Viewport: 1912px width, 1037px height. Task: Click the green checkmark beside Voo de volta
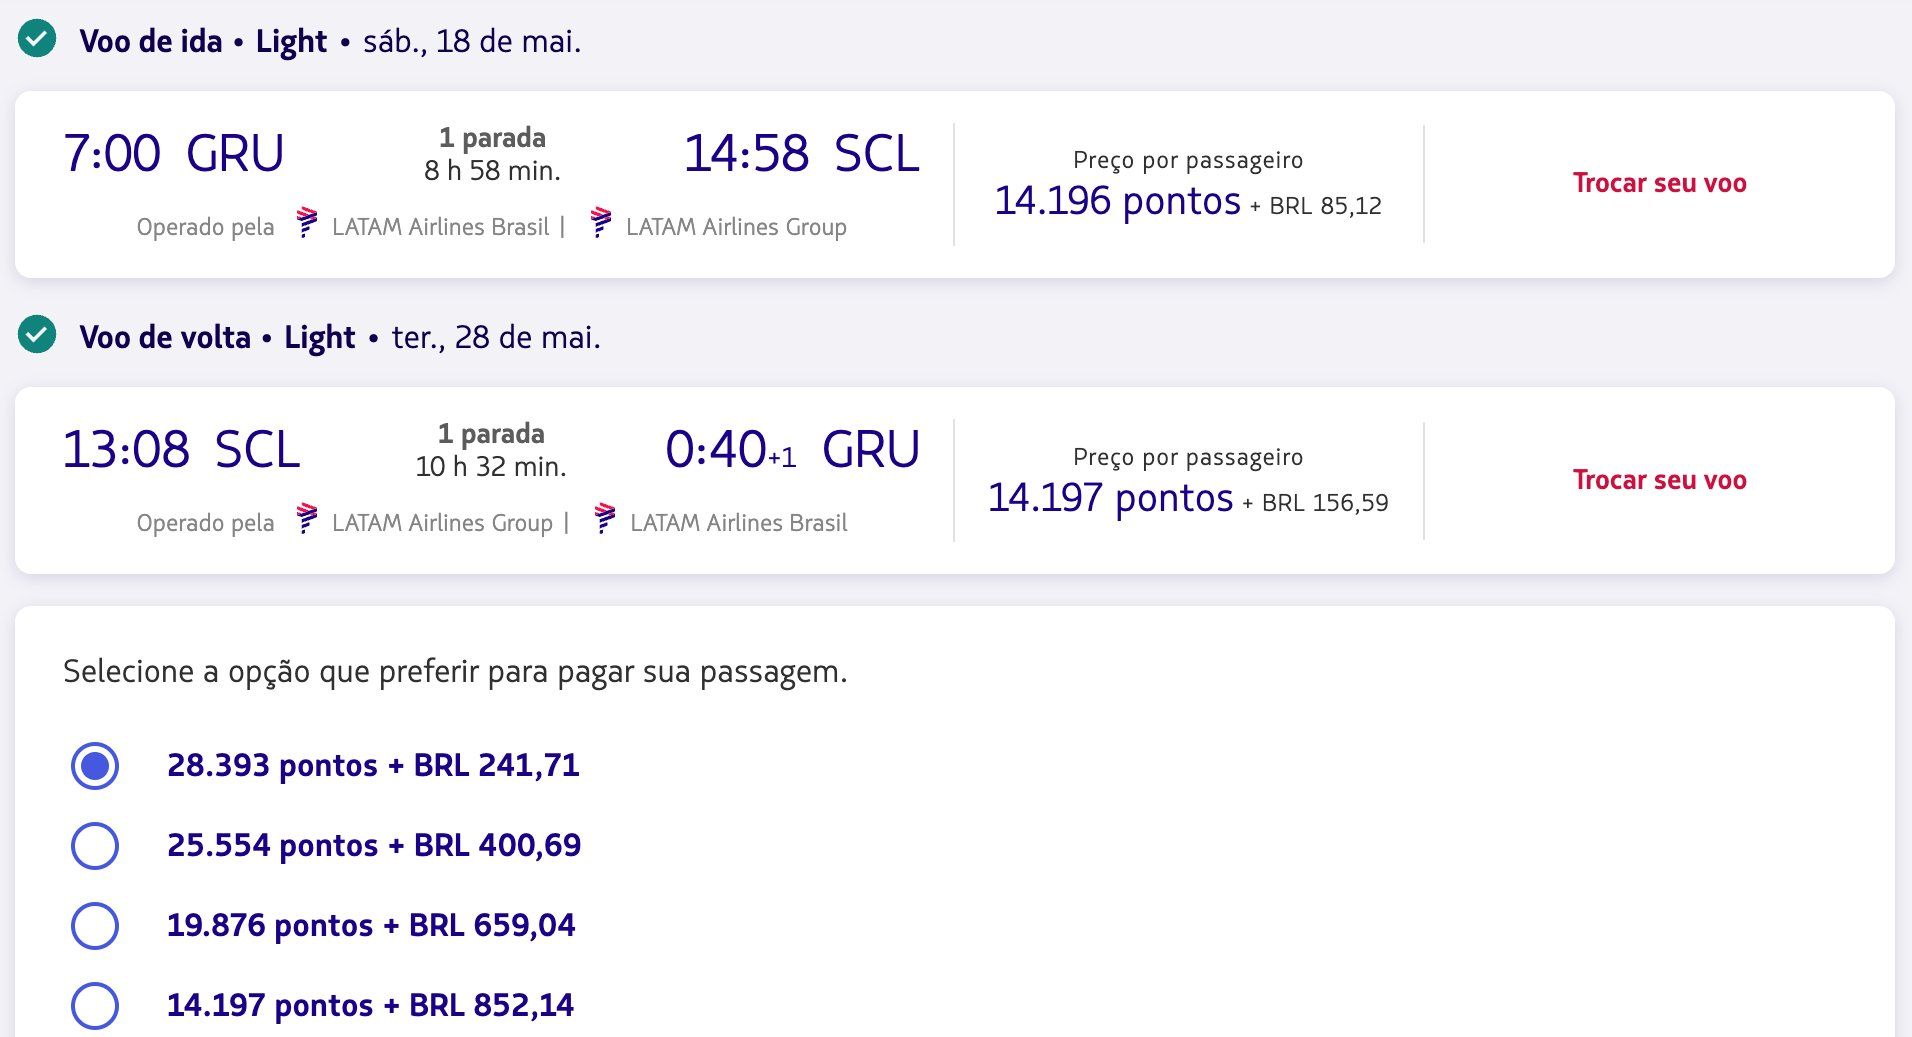(x=37, y=335)
